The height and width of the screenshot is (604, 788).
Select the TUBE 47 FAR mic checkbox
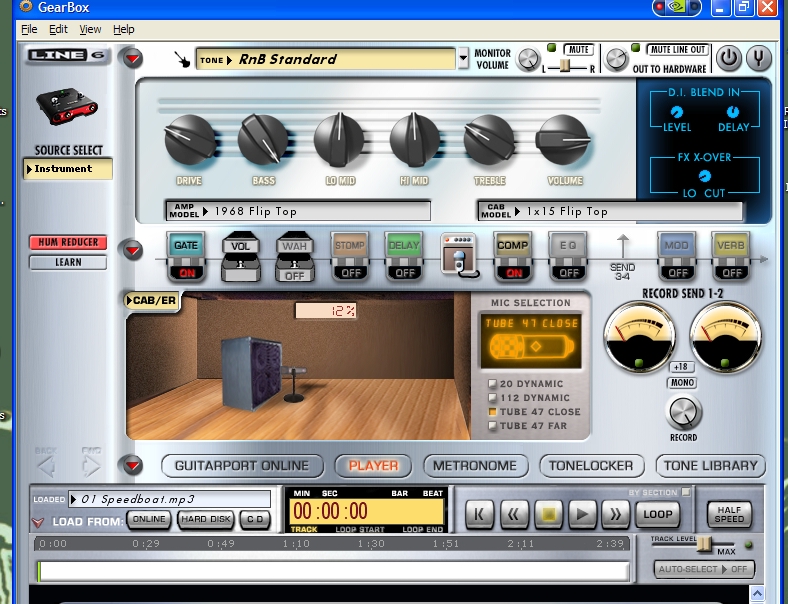pyautogui.click(x=492, y=426)
